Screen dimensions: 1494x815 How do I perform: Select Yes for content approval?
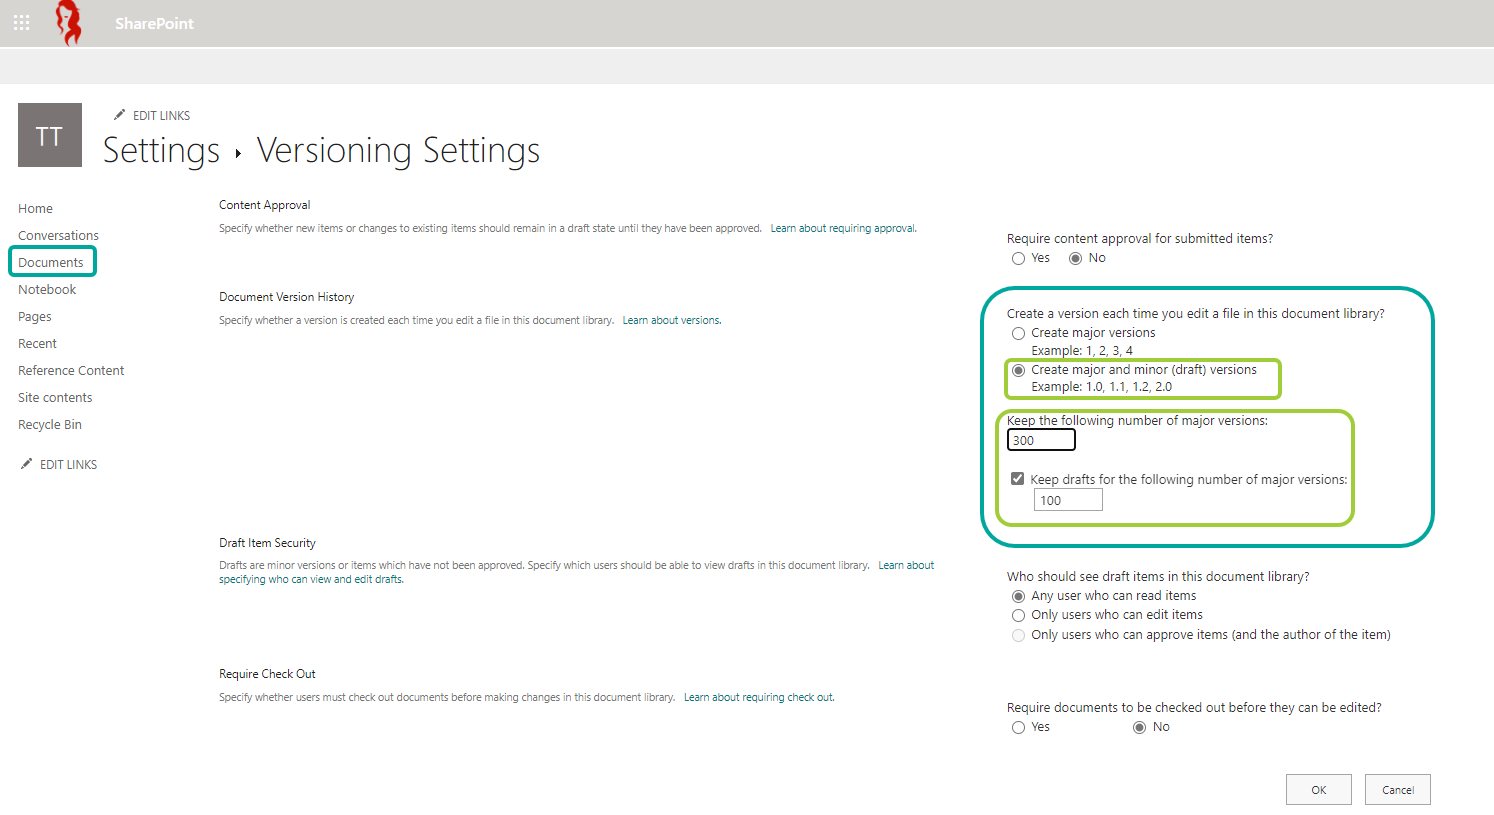coord(1018,258)
